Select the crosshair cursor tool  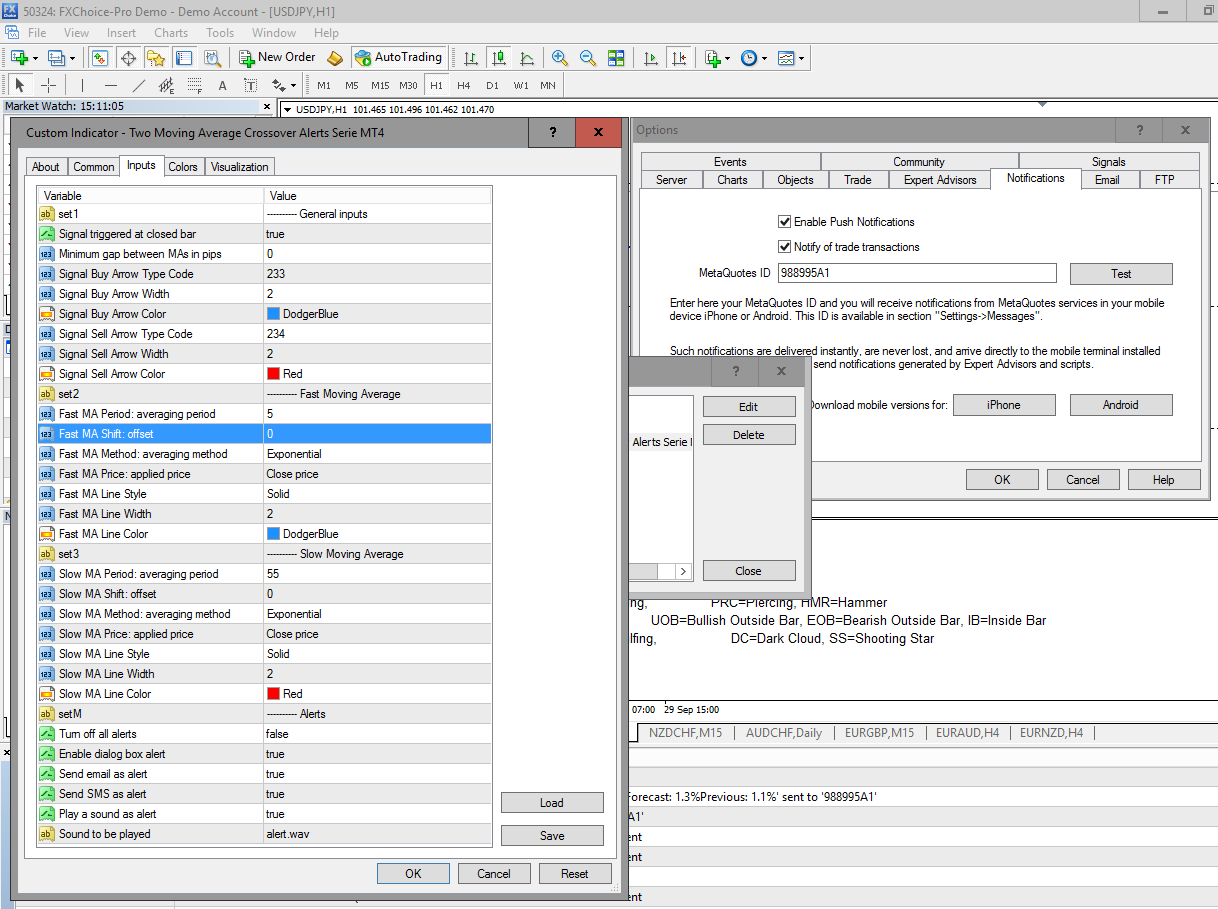click(48, 85)
